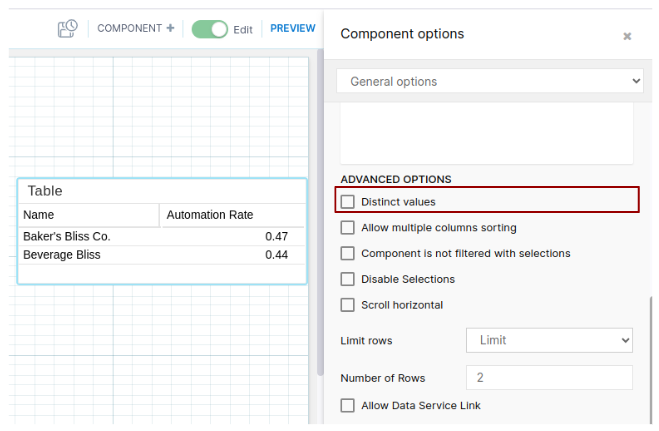
Task: Open the General options dropdown
Action: [x=489, y=82]
